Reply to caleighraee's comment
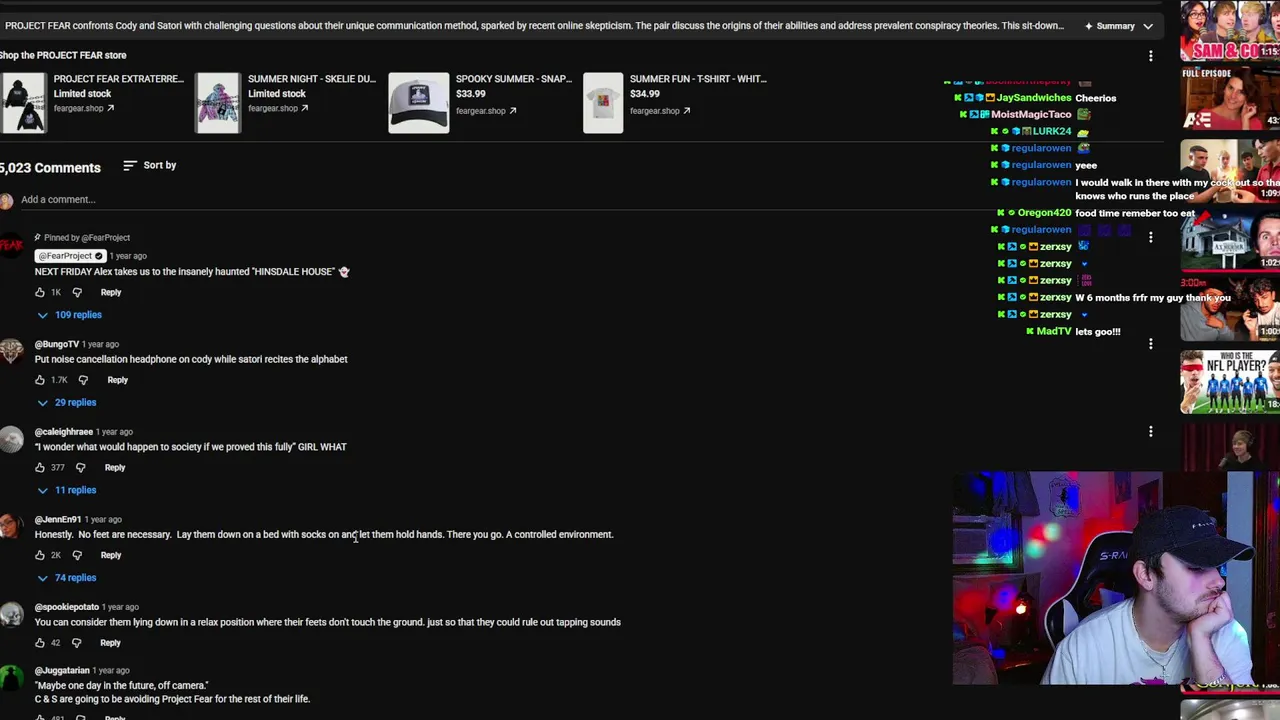The image size is (1280, 720). coord(115,467)
